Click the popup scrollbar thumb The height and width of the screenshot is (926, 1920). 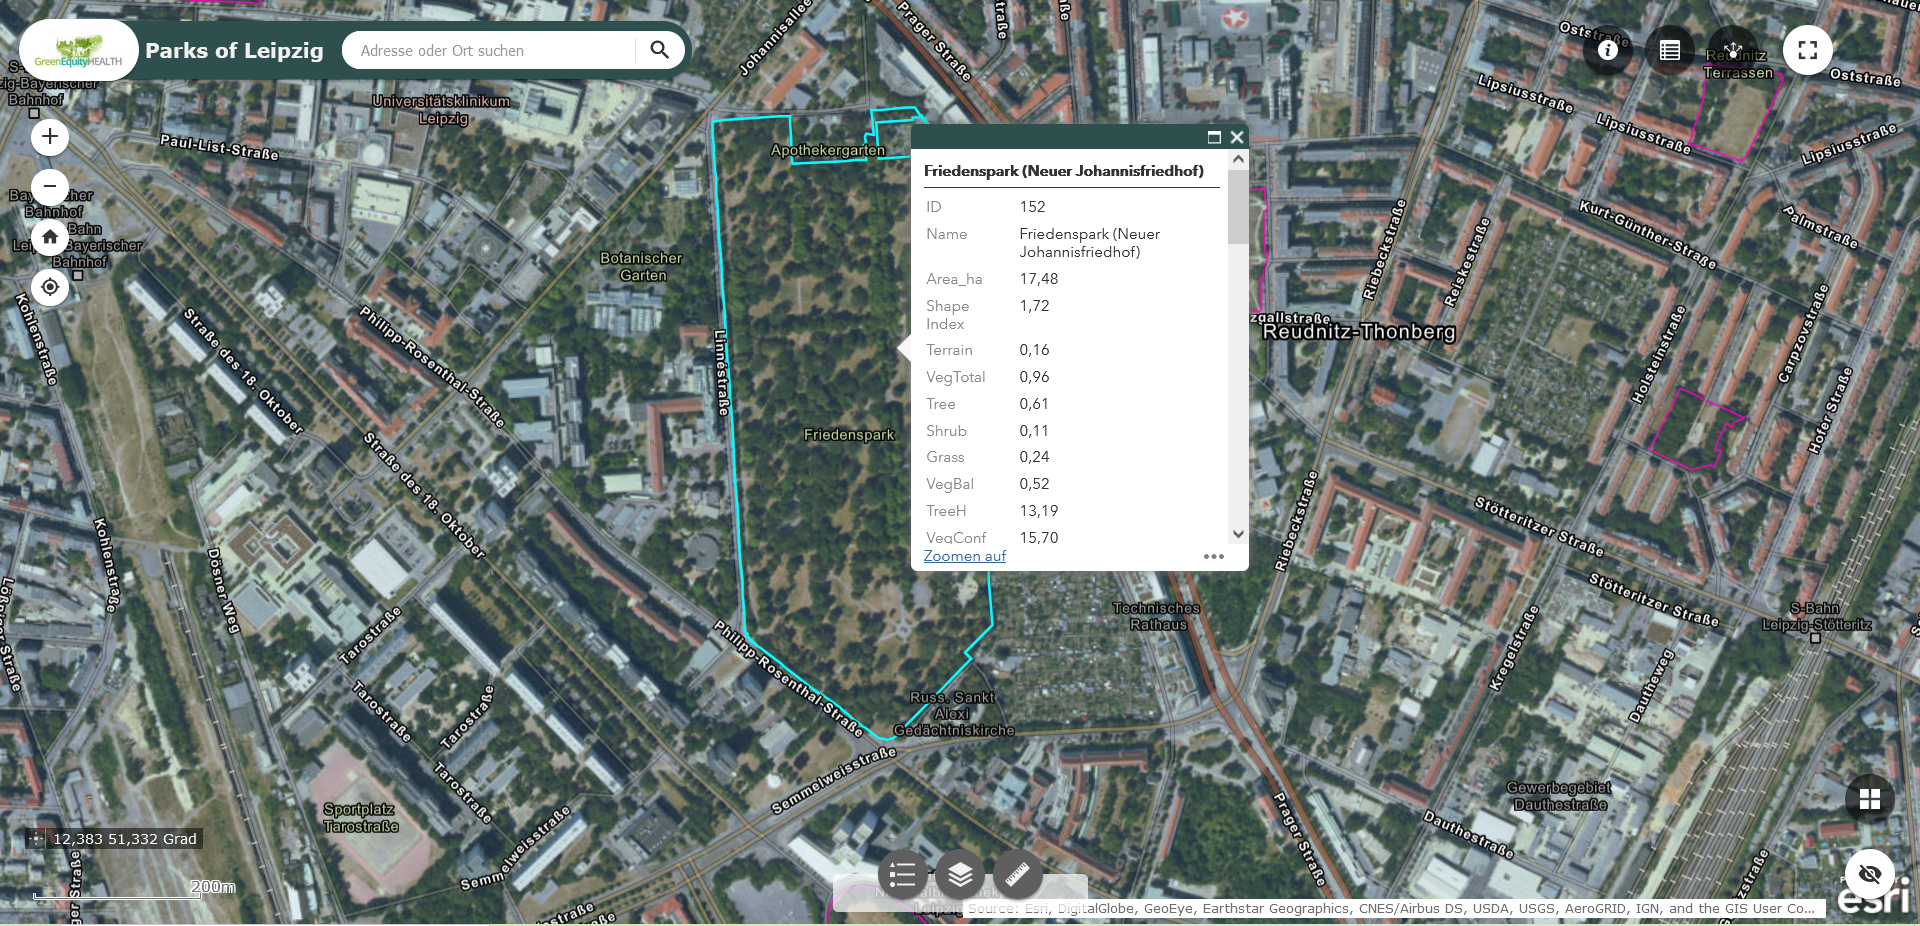tap(1238, 207)
